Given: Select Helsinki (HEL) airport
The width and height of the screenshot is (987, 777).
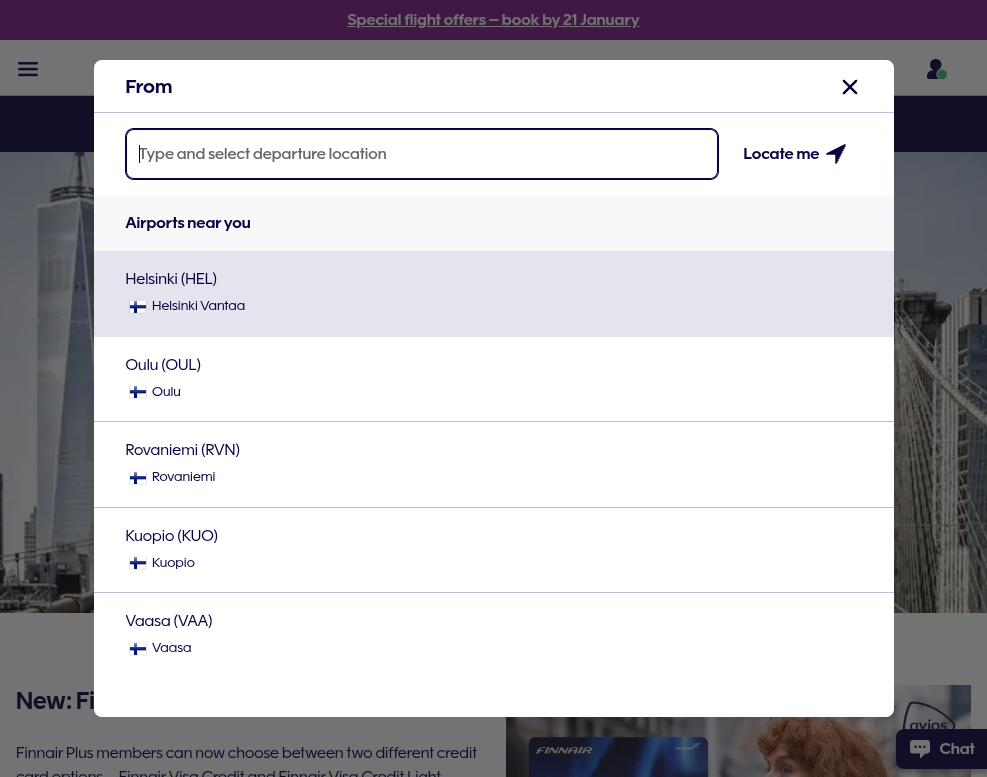Looking at the screenshot, I should (x=494, y=293).
